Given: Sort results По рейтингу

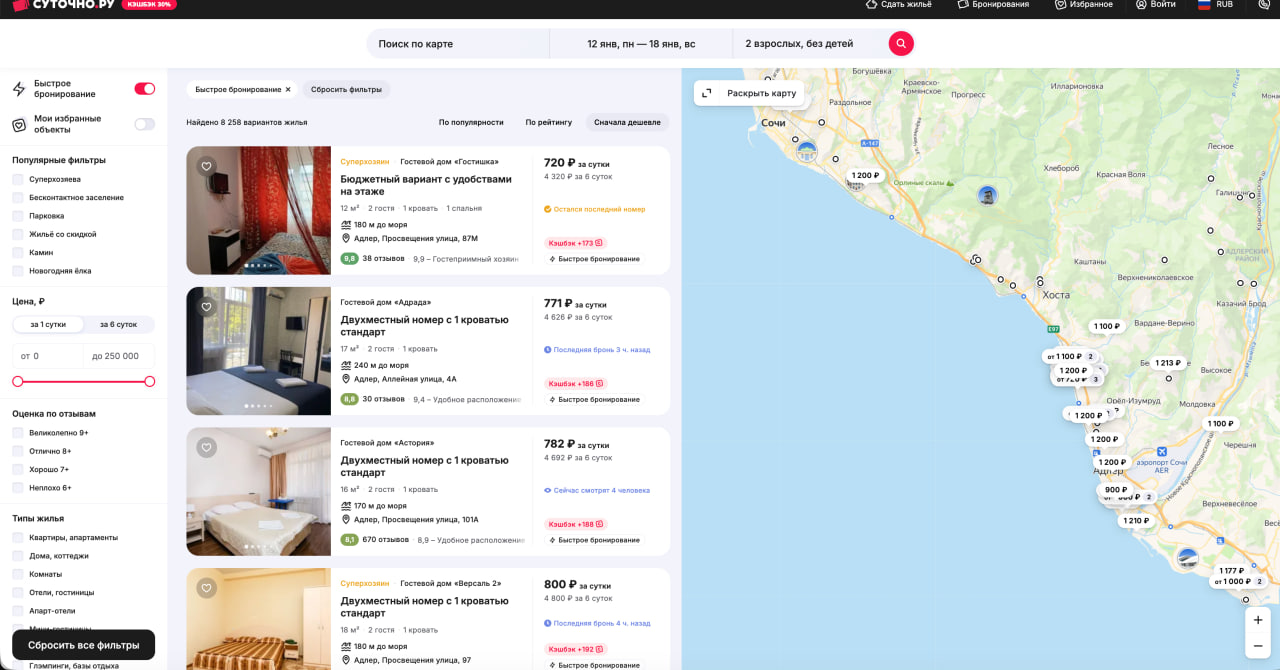Looking at the screenshot, I should [x=548, y=122].
